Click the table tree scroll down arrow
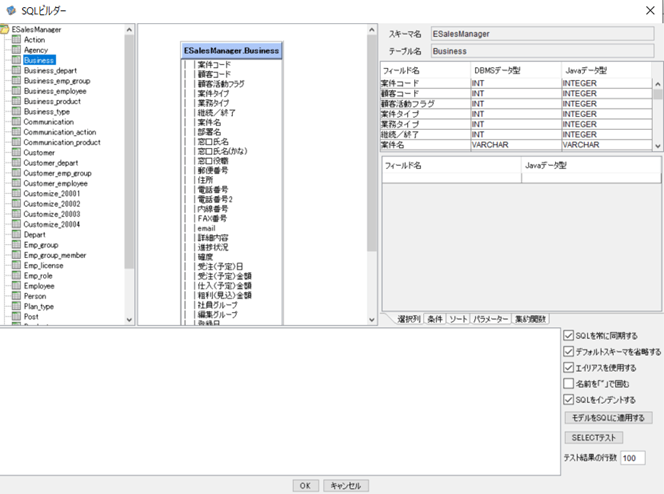664x494 pixels. pos(129,320)
